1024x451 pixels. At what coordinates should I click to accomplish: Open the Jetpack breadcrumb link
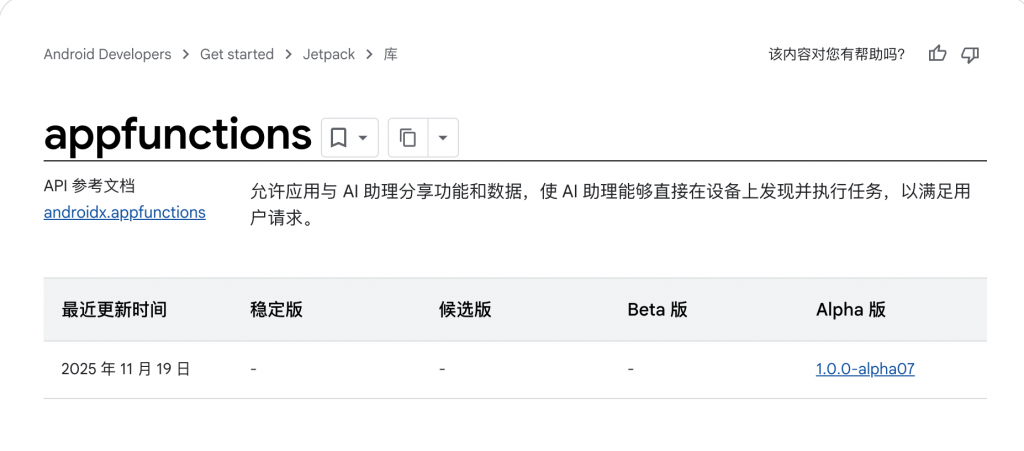(x=329, y=54)
